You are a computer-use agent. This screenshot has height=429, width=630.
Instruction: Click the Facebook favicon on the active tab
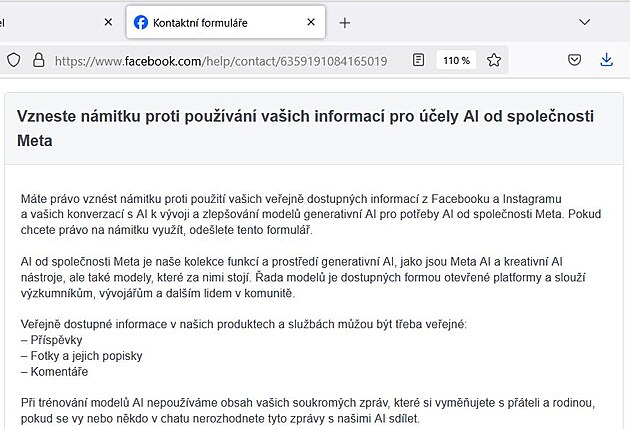(141, 22)
